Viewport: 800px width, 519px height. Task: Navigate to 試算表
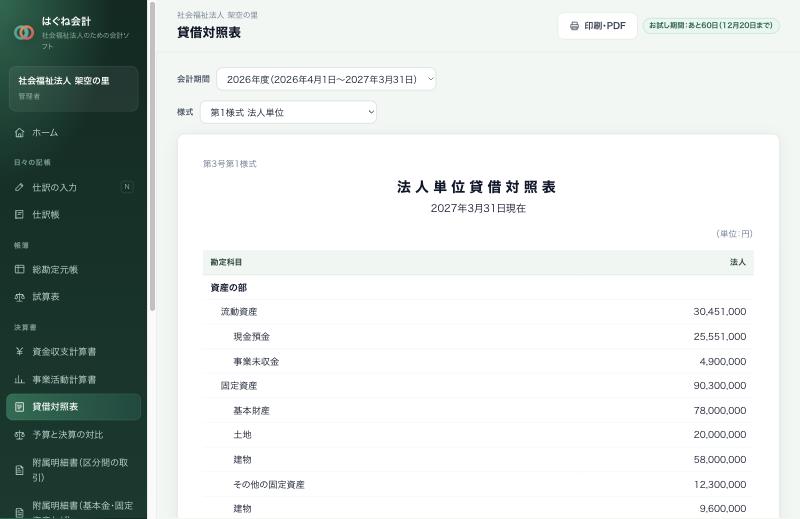[73, 296]
